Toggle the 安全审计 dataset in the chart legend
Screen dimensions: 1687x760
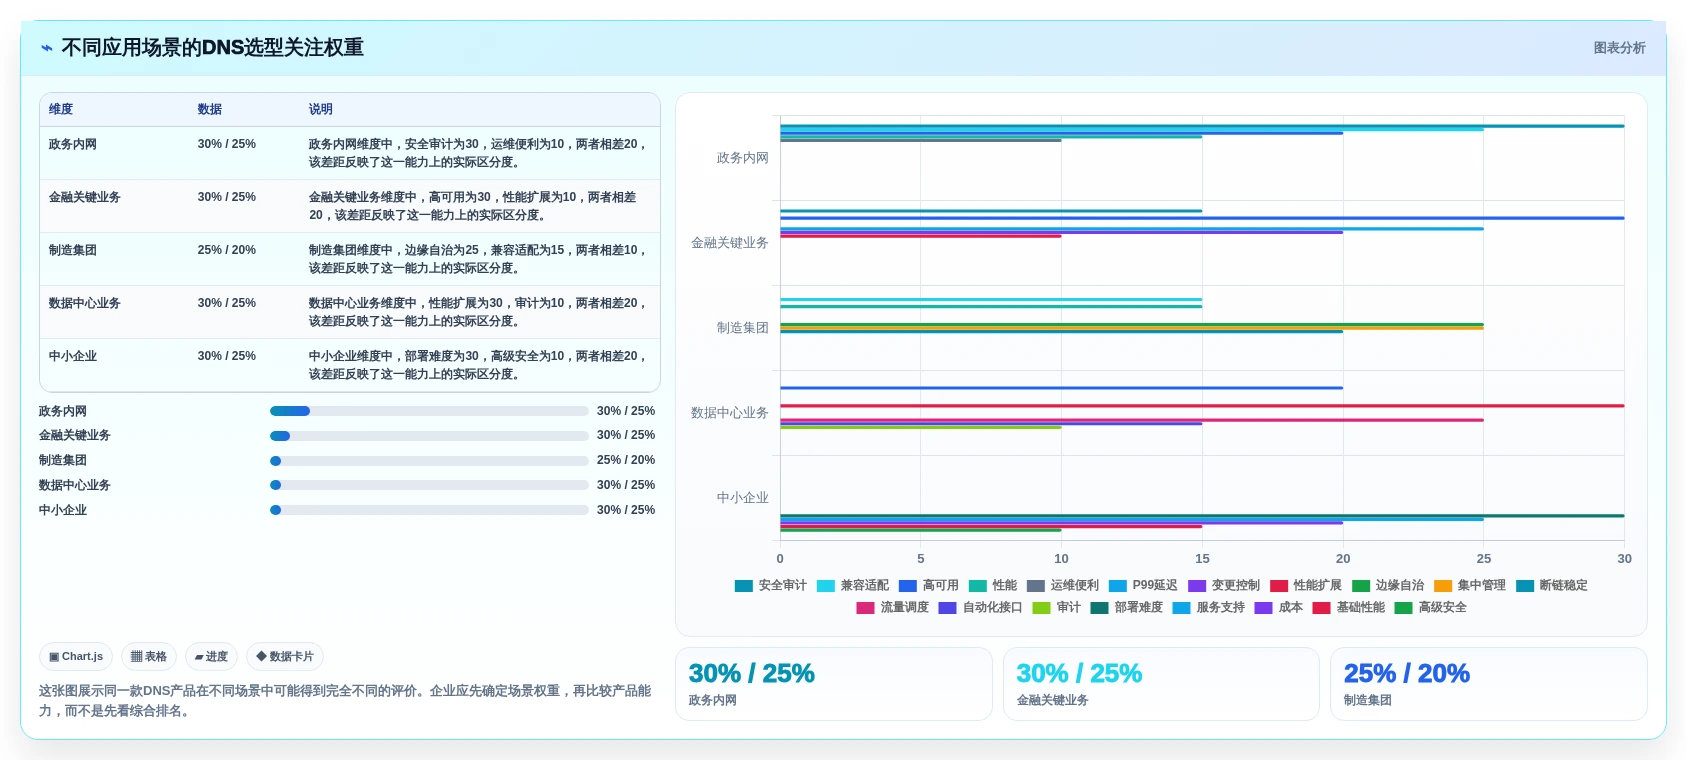coord(770,586)
